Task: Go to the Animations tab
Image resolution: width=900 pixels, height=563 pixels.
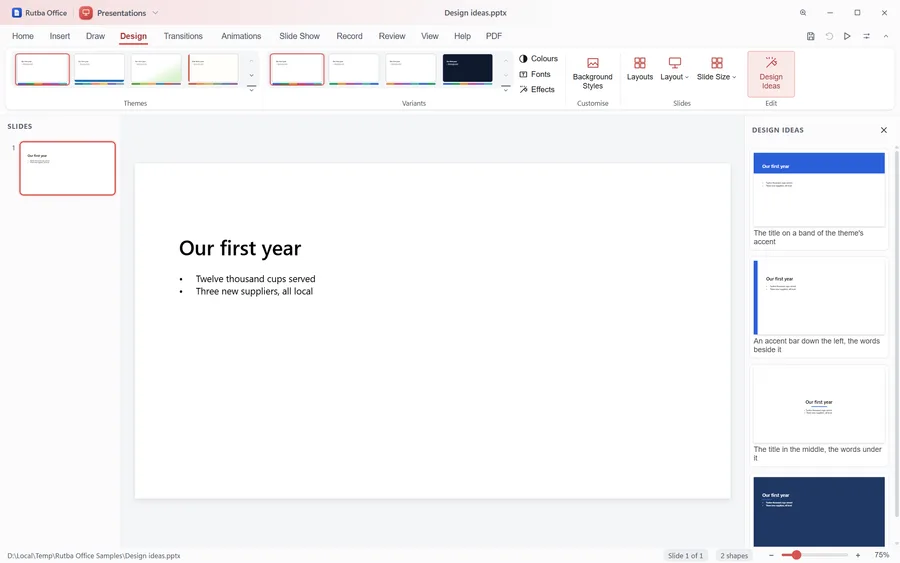Action: point(241,36)
